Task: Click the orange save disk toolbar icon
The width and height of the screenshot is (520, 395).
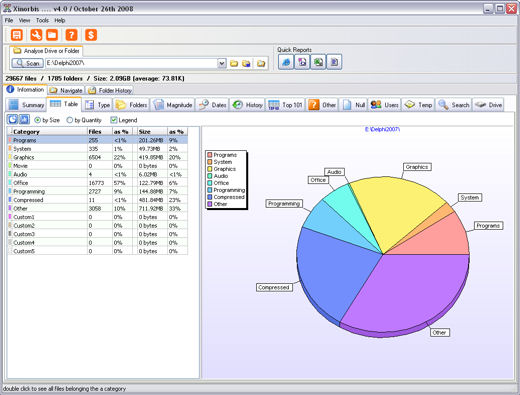Action: click(17, 35)
